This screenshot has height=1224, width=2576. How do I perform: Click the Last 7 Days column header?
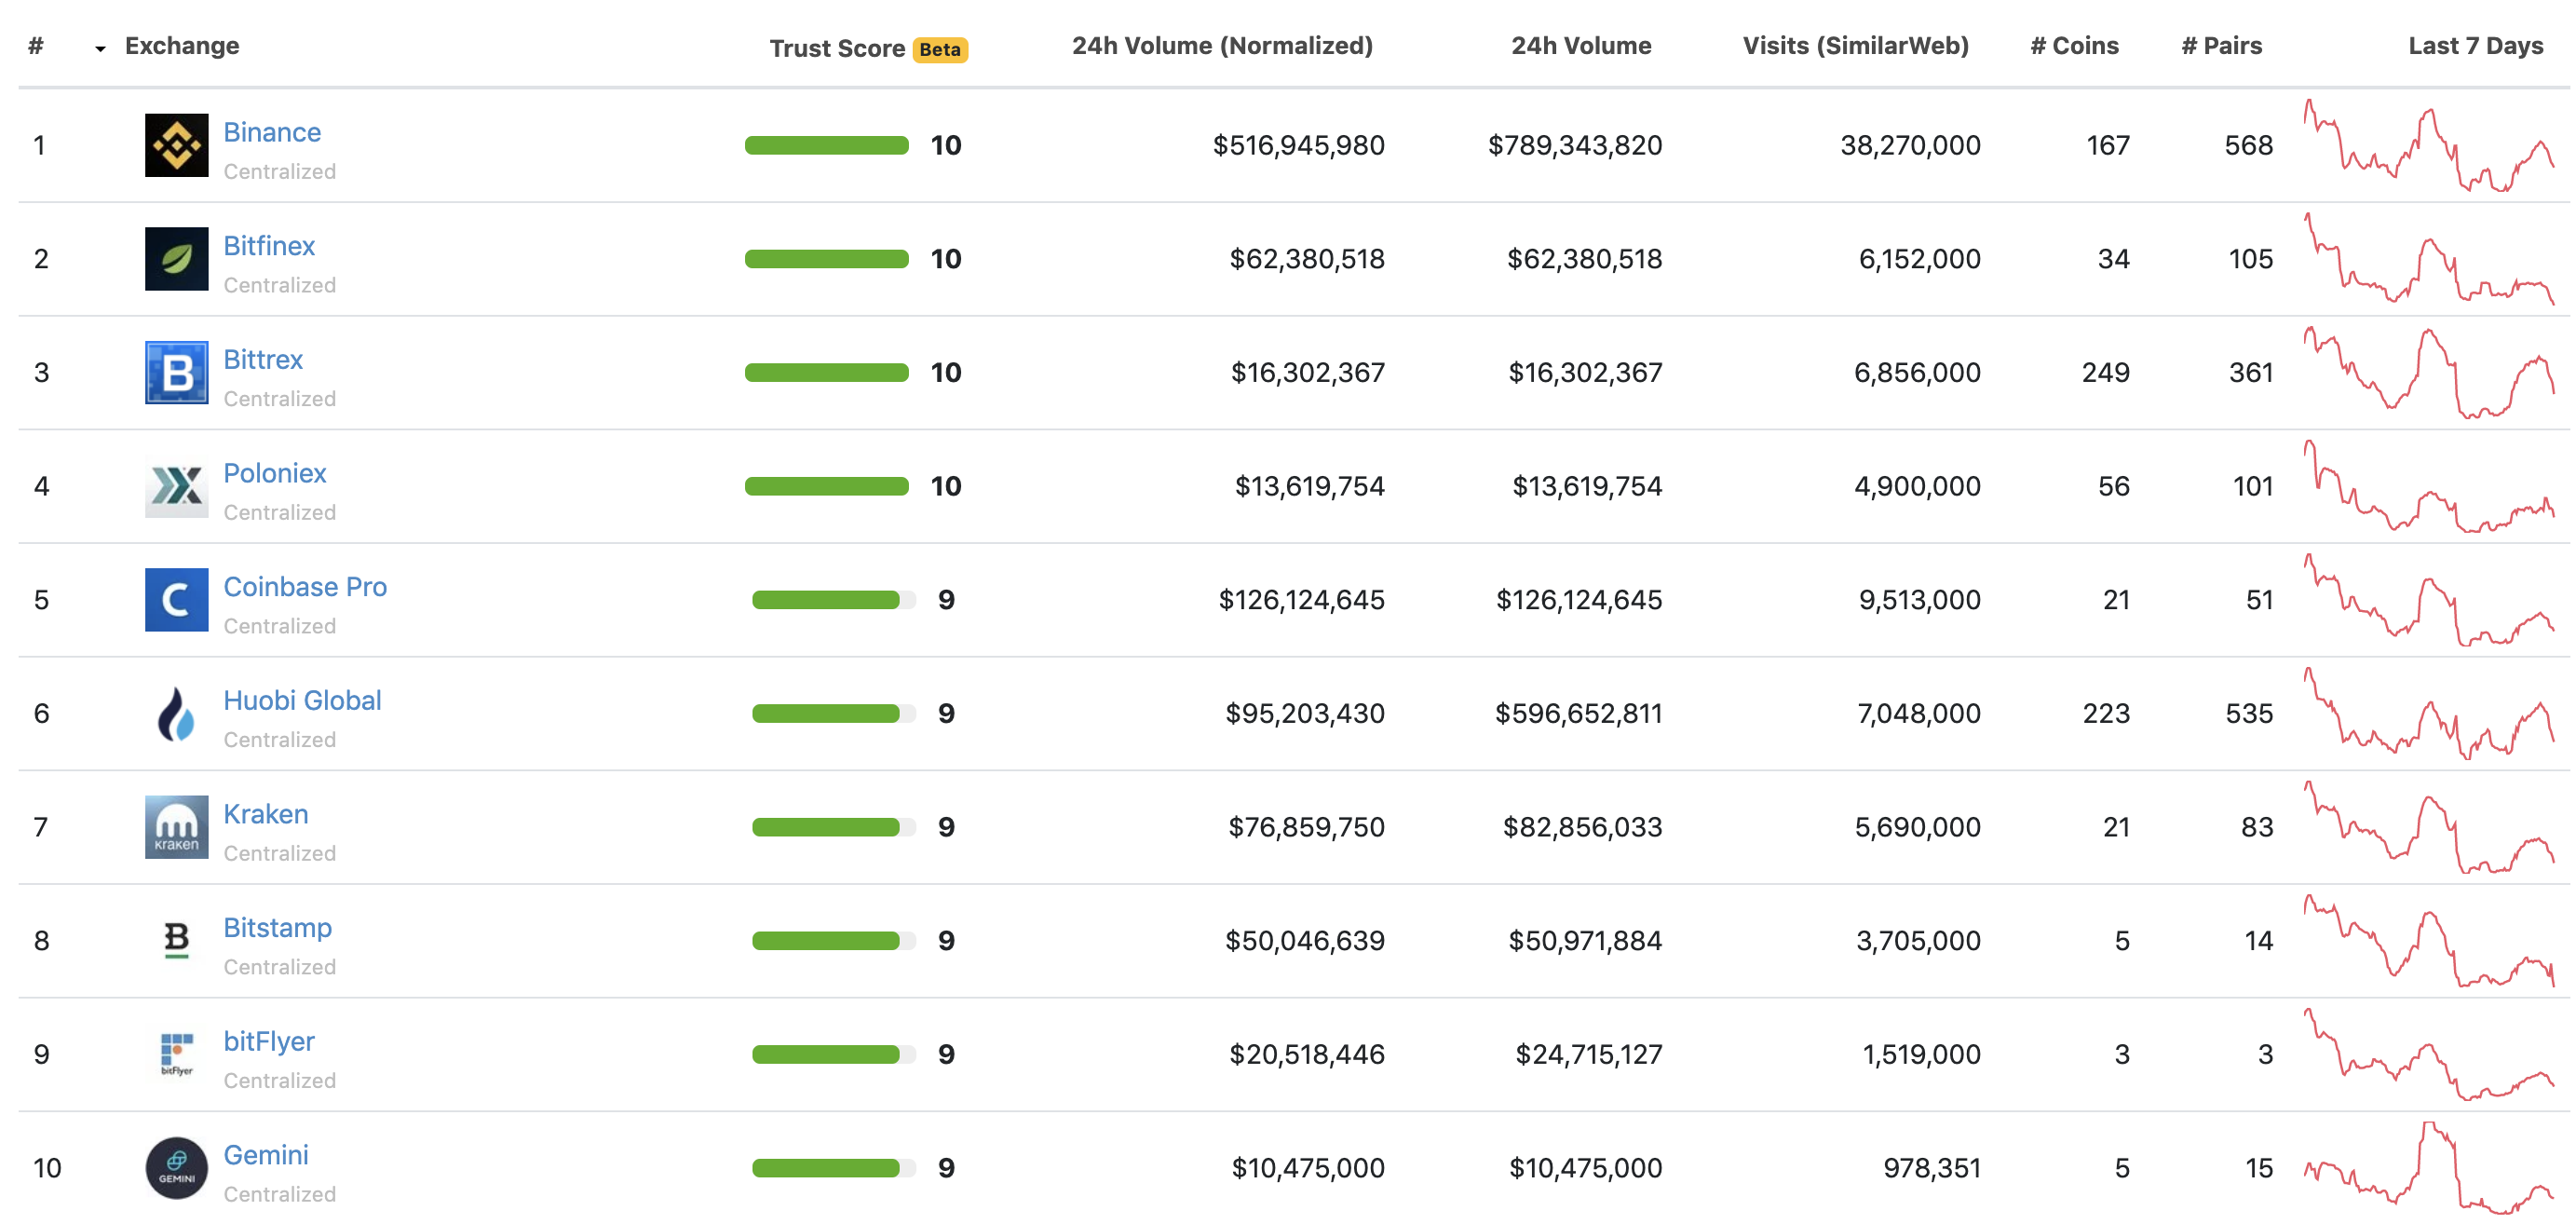click(2476, 45)
